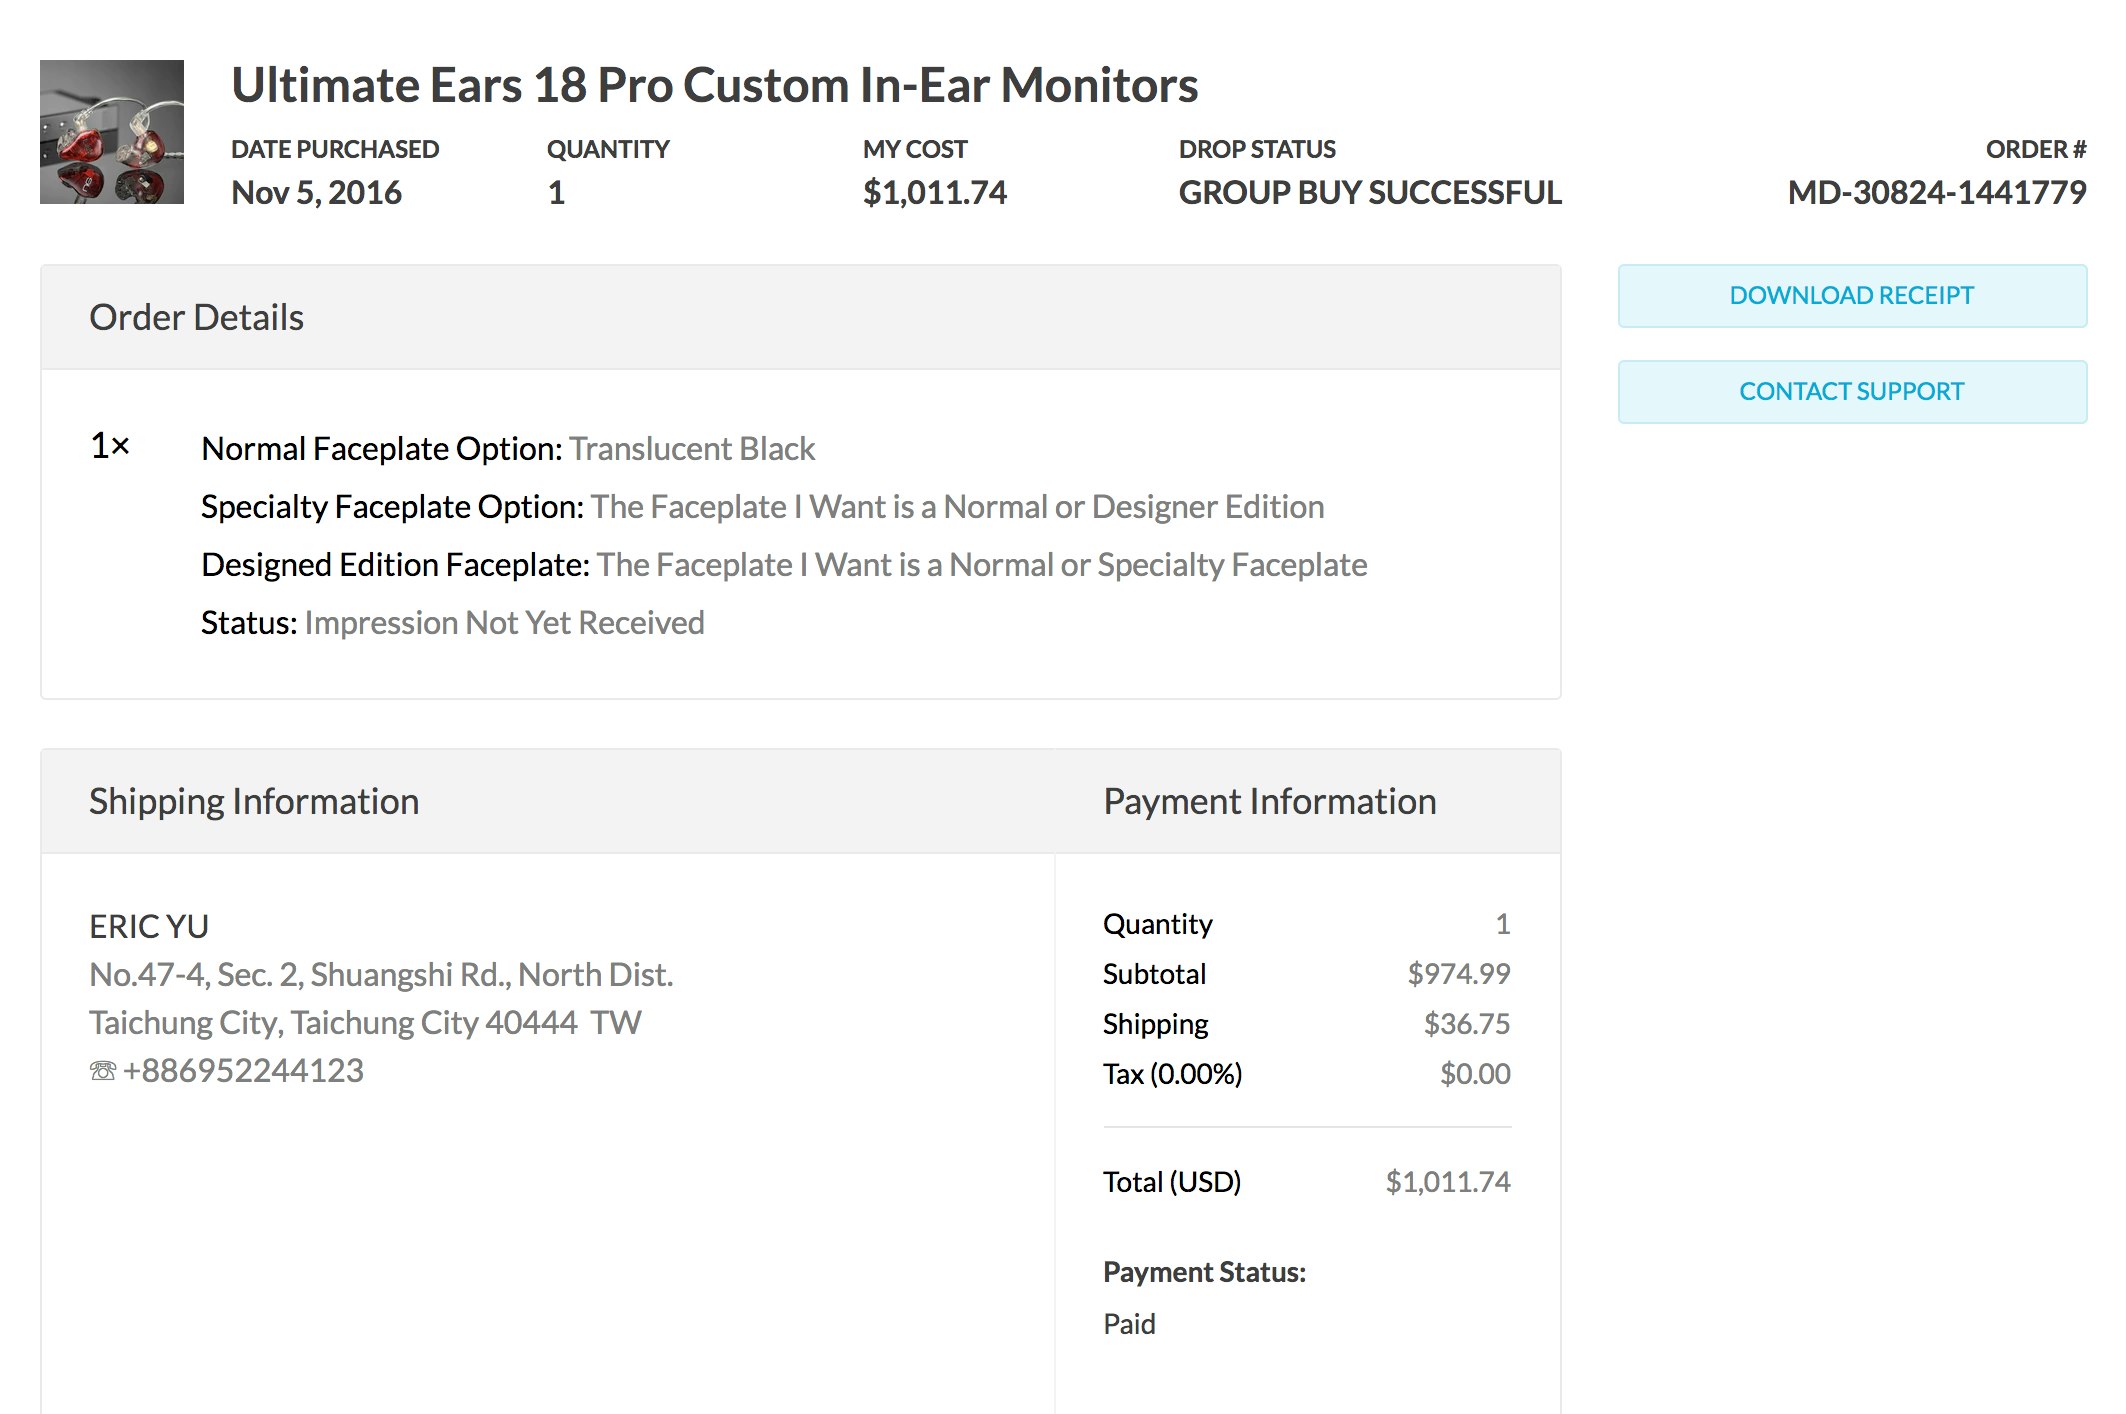Viewport: 2126px width, 1414px height.
Task: Click the Translucent Black faceplate option text
Action: coord(692,449)
